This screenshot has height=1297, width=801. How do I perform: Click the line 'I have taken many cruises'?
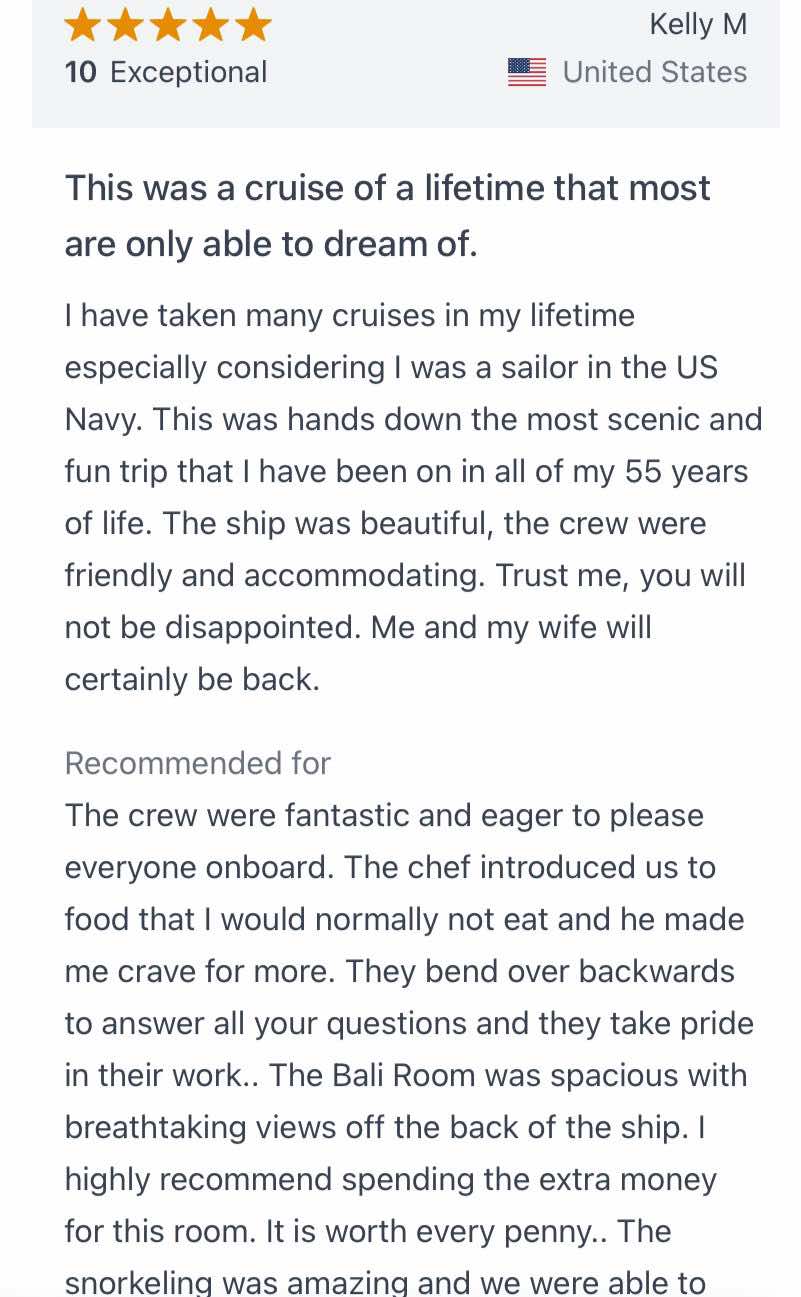(350, 315)
